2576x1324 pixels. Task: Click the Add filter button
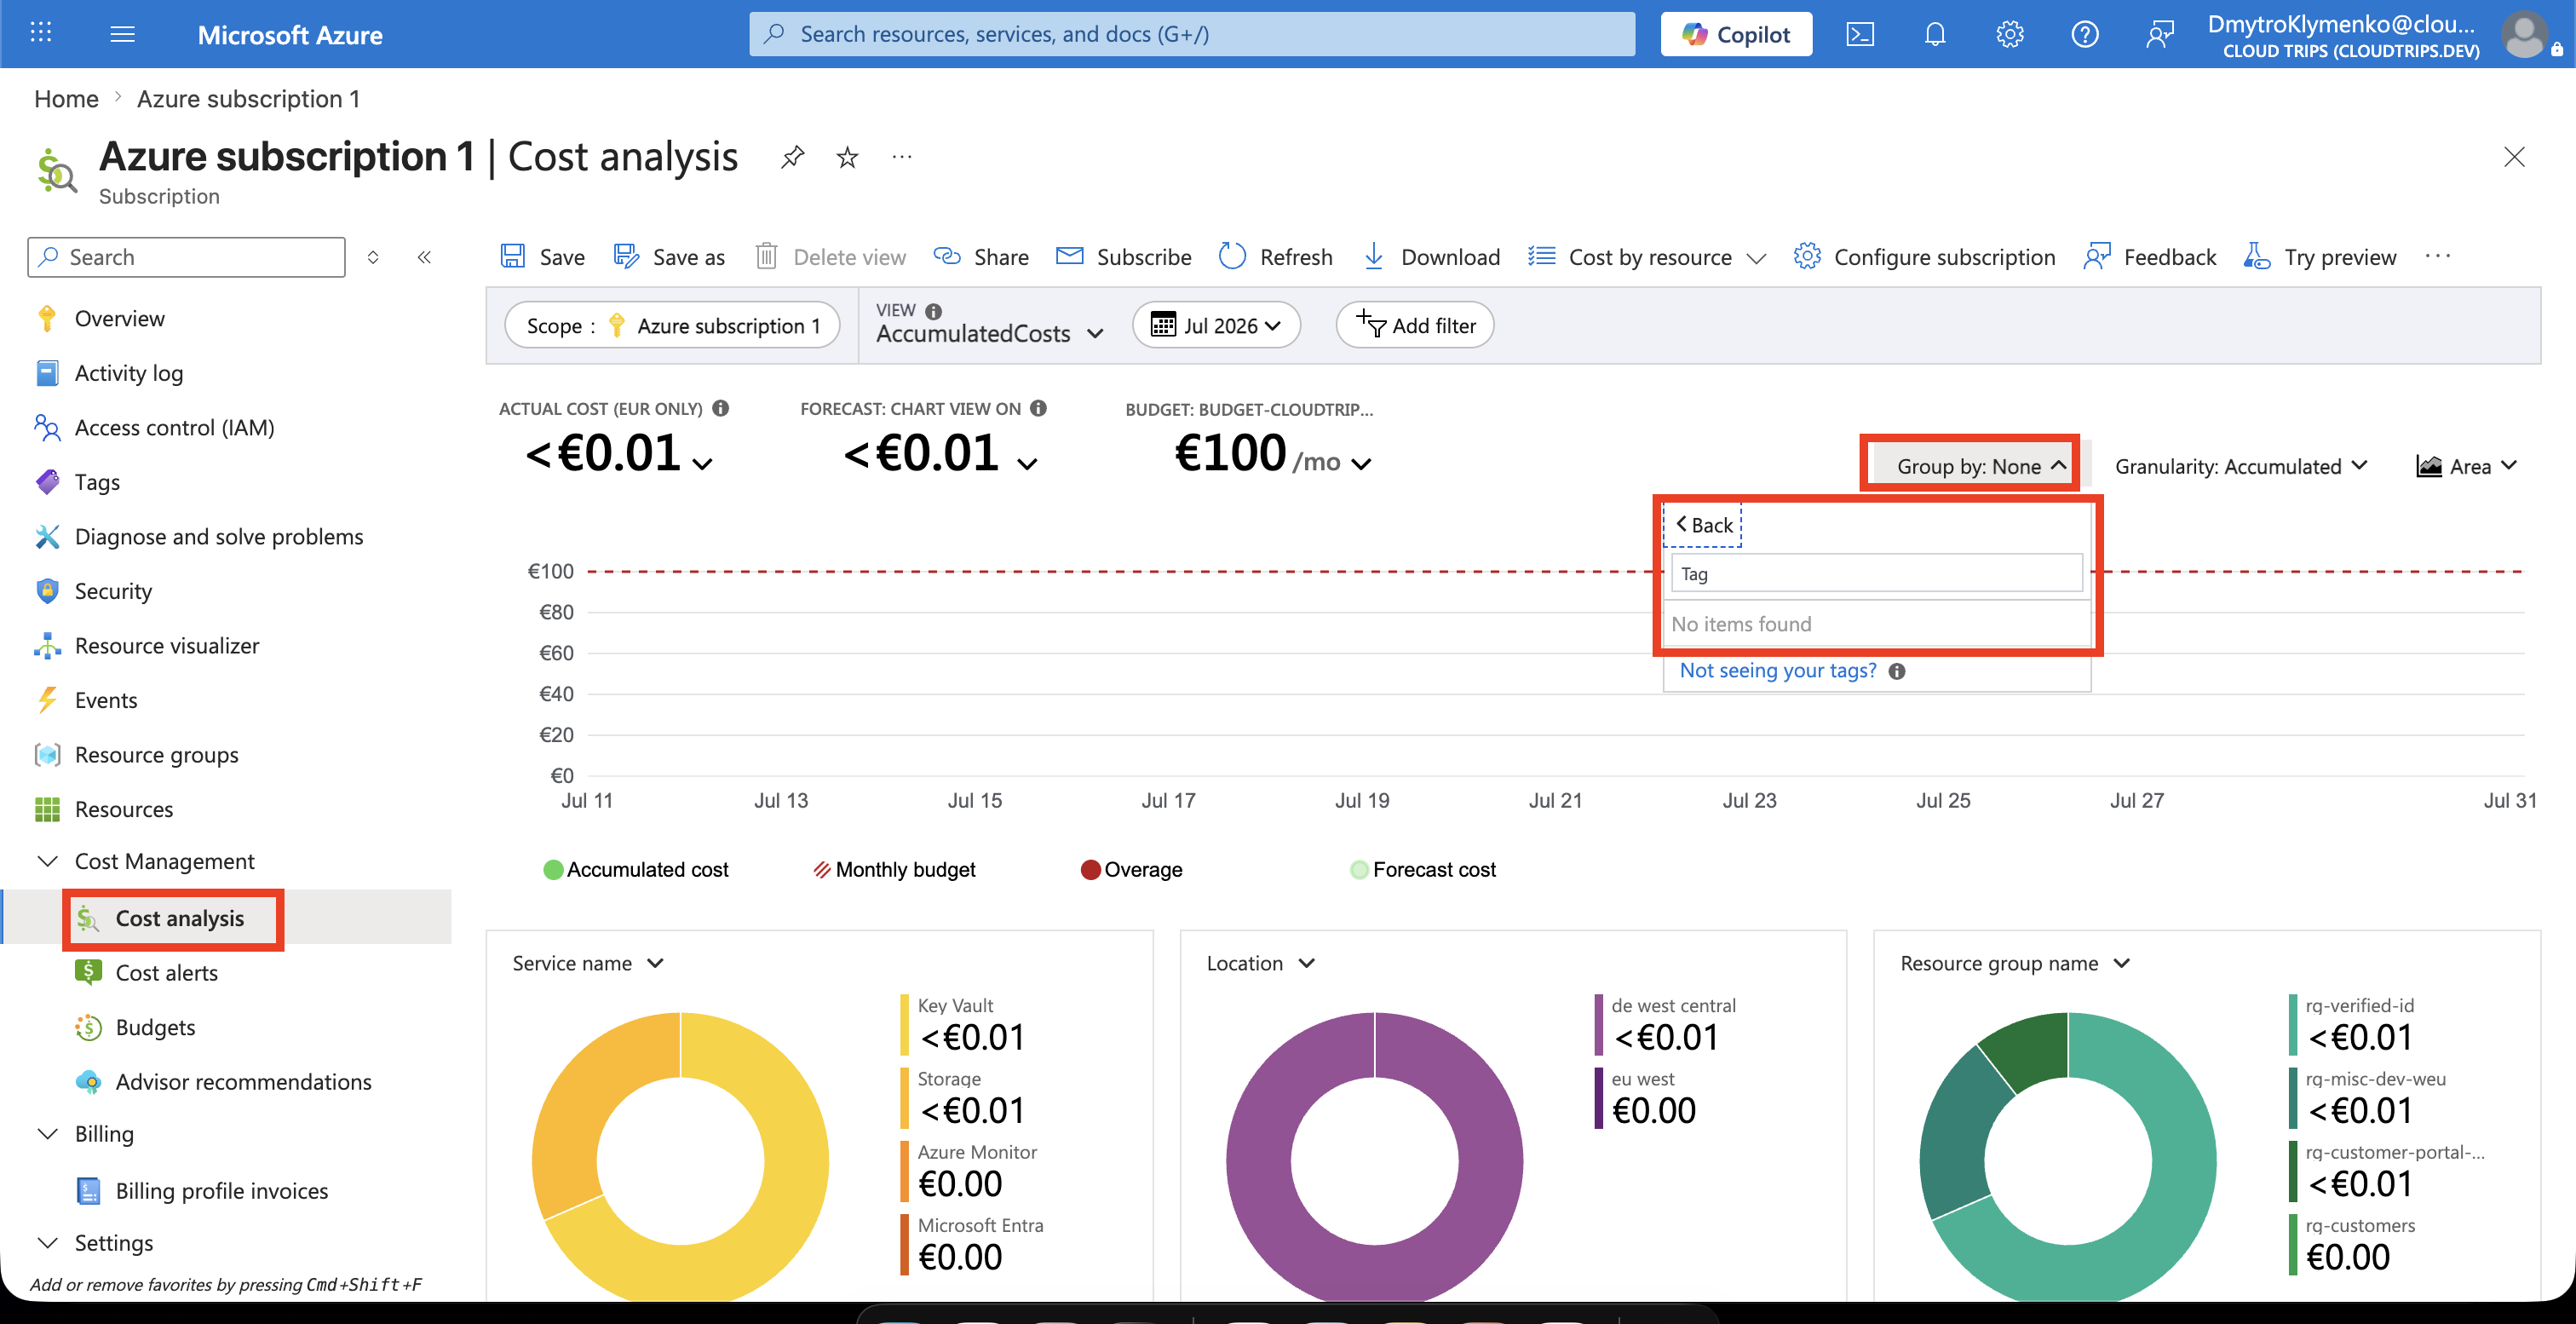coord(1415,325)
